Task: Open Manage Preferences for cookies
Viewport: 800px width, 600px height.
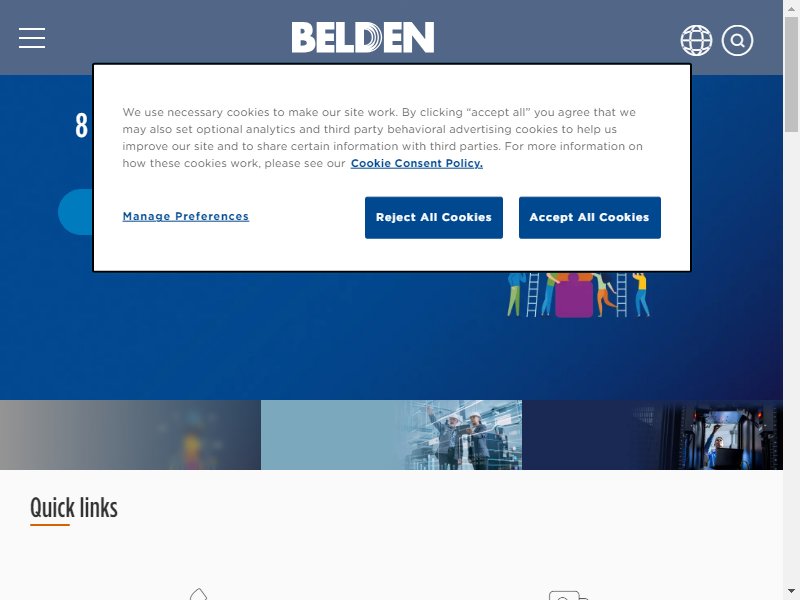Action: click(x=186, y=216)
